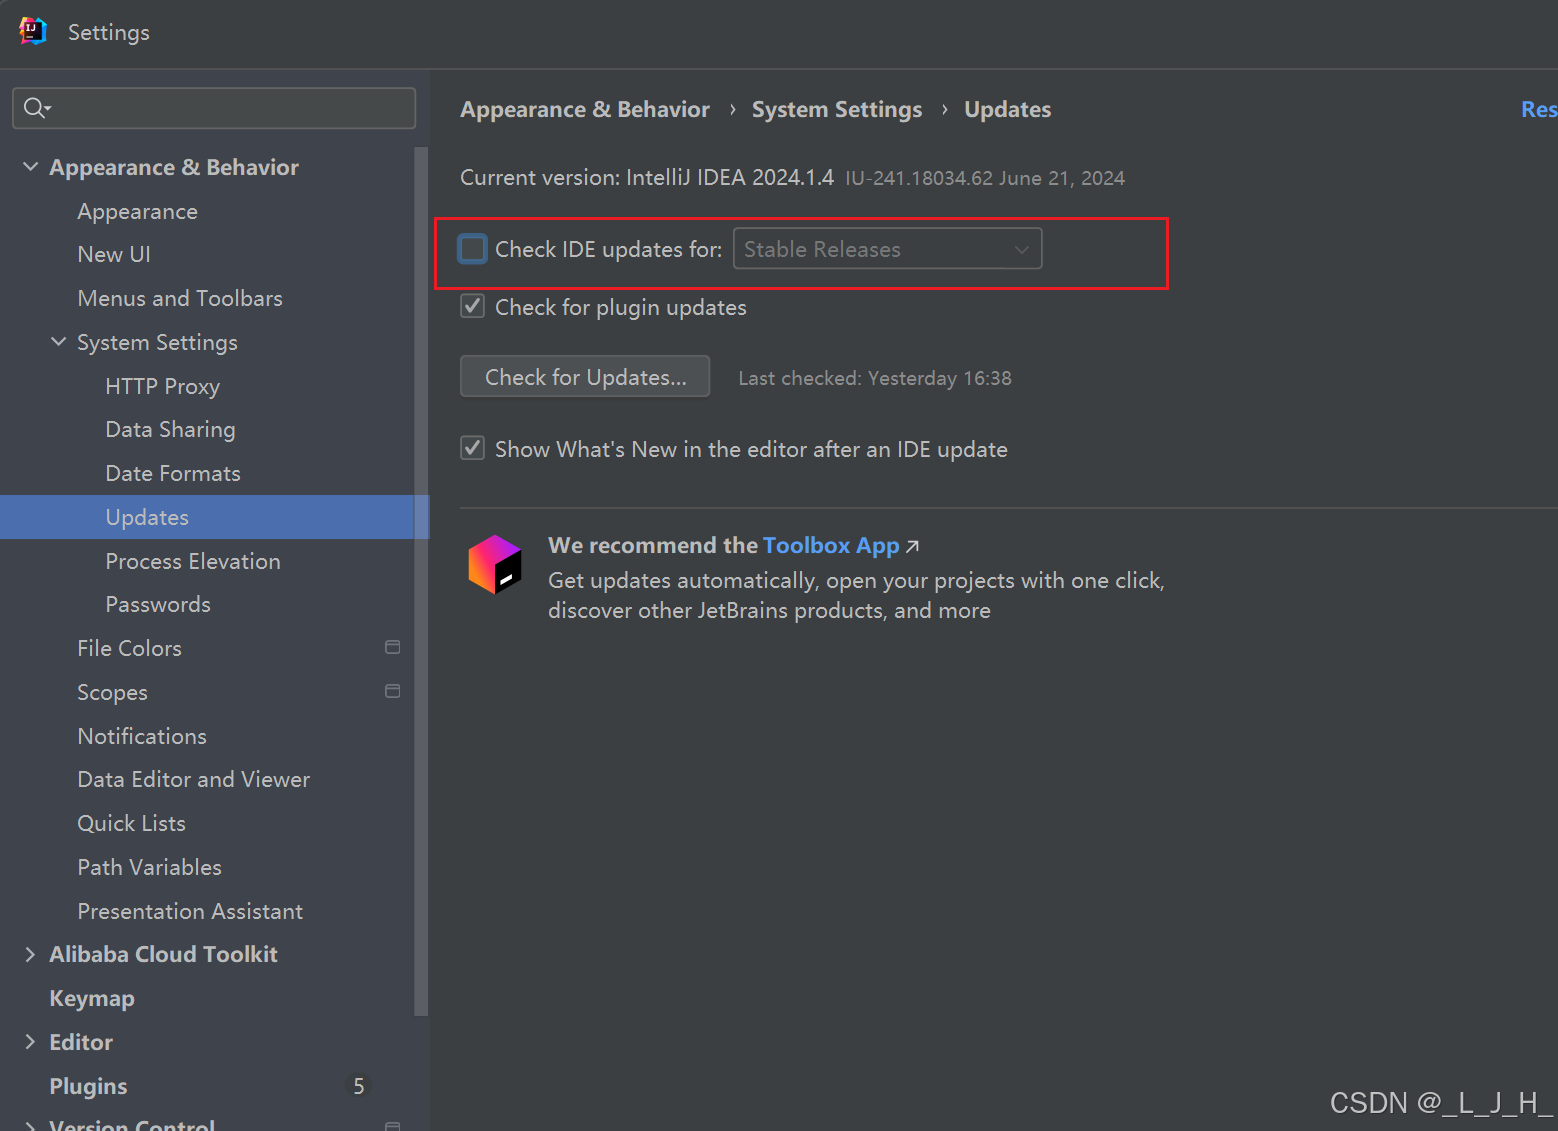Focus the settings search field
The width and height of the screenshot is (1558, 1131).
click(214, 108)
